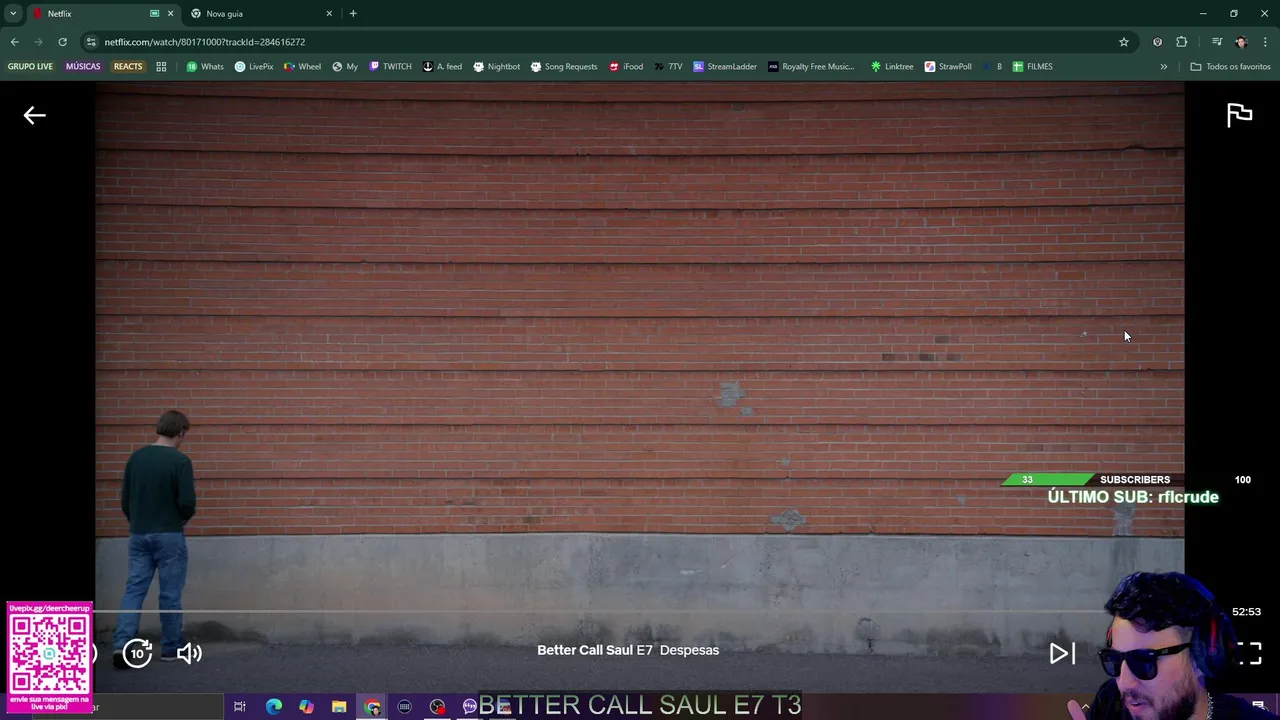Open the media control button in toolbar
Screen dimensions: 1280x720
click(1217, 42)
